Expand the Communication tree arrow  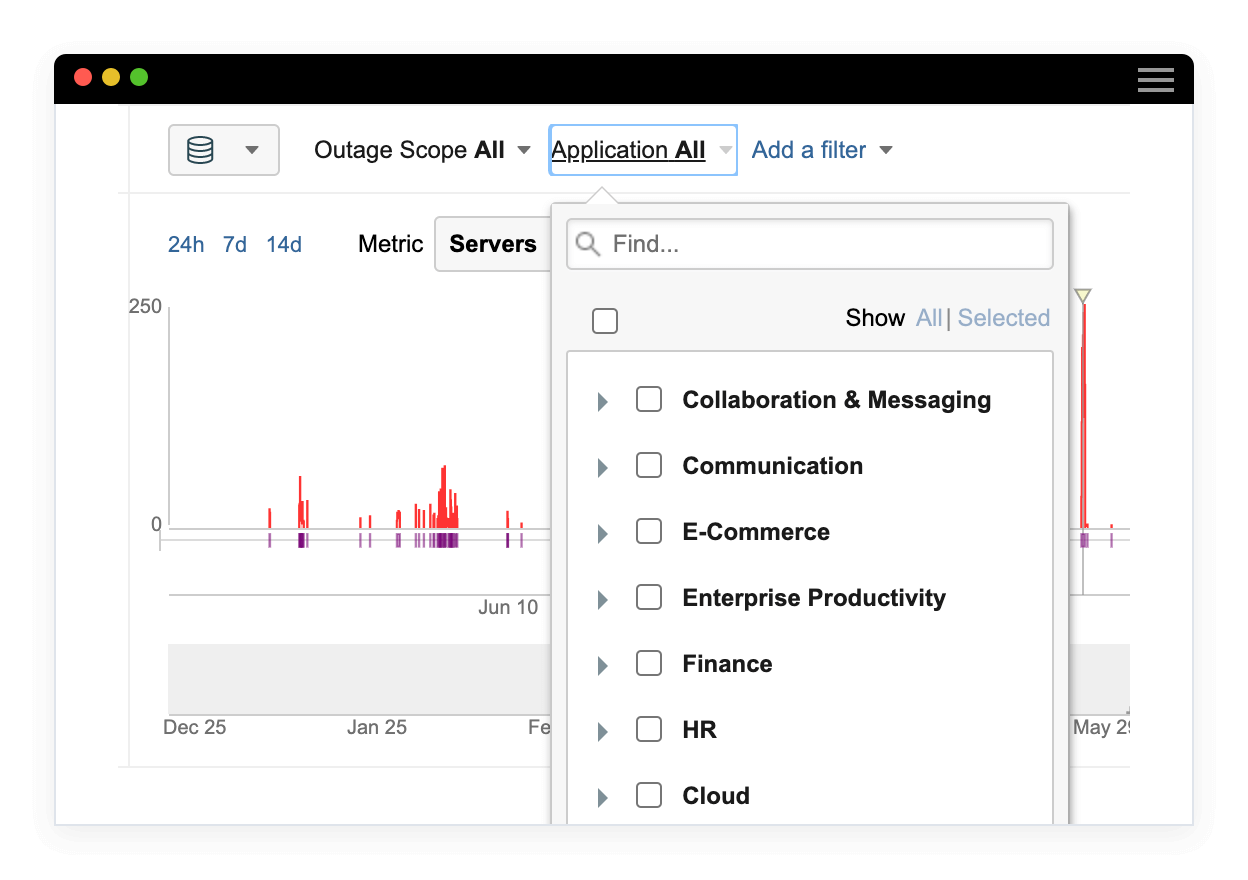pos(602,467)
